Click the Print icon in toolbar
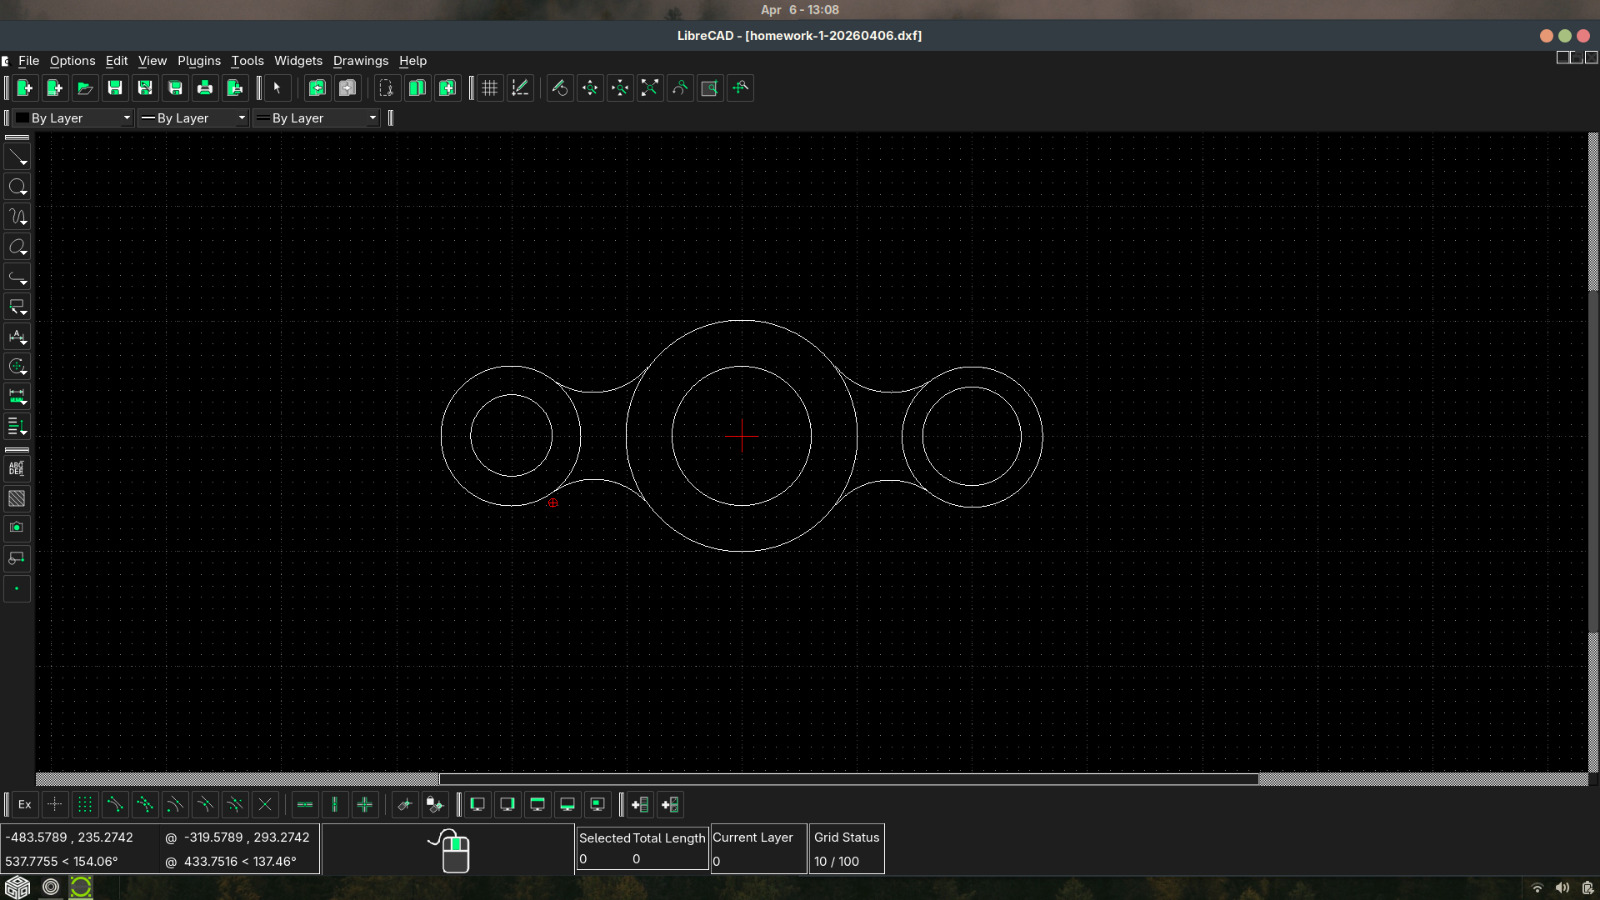 (205, 88)
